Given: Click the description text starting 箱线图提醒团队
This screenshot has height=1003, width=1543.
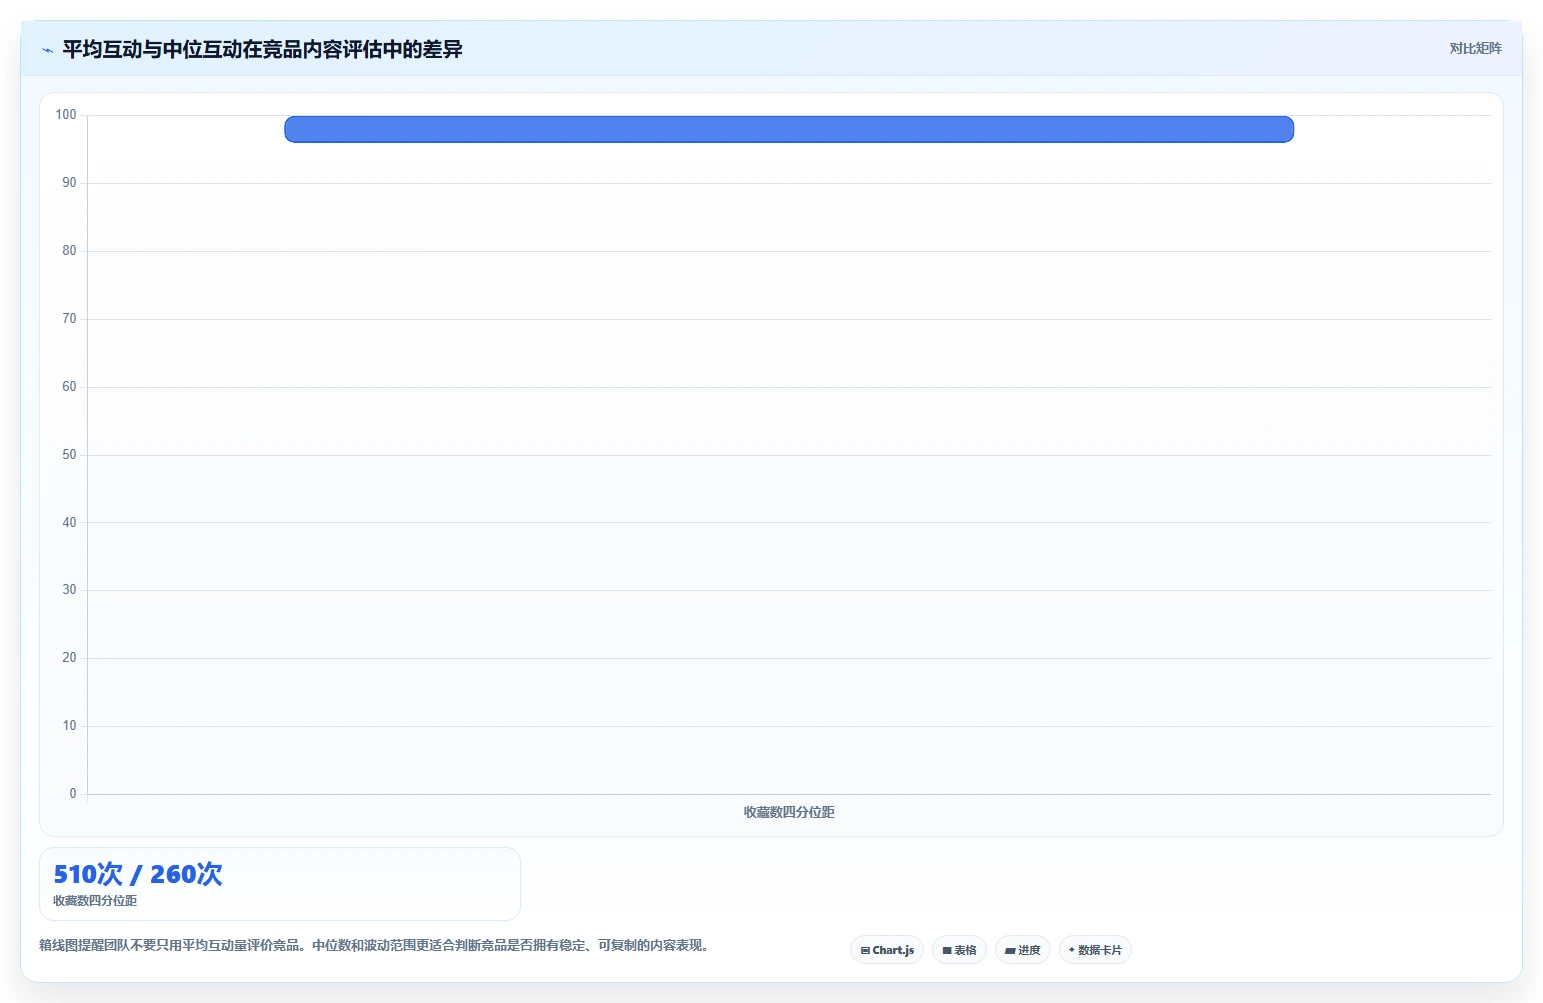Looking at the screenshot, I should [375, 945].
